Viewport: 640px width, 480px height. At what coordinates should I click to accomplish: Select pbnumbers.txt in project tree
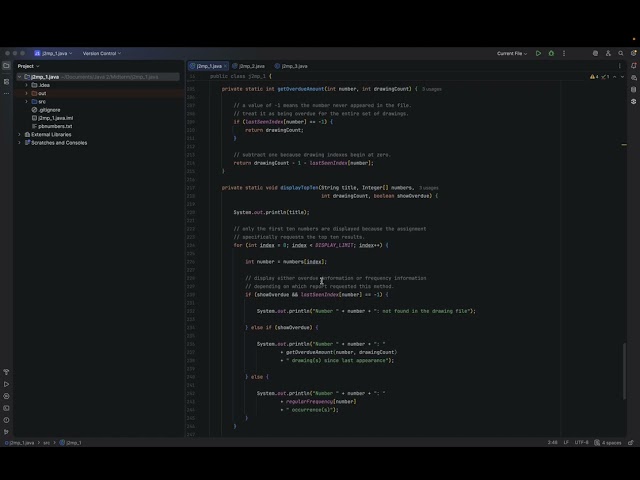pyautogui.click(x=52, y=126)
